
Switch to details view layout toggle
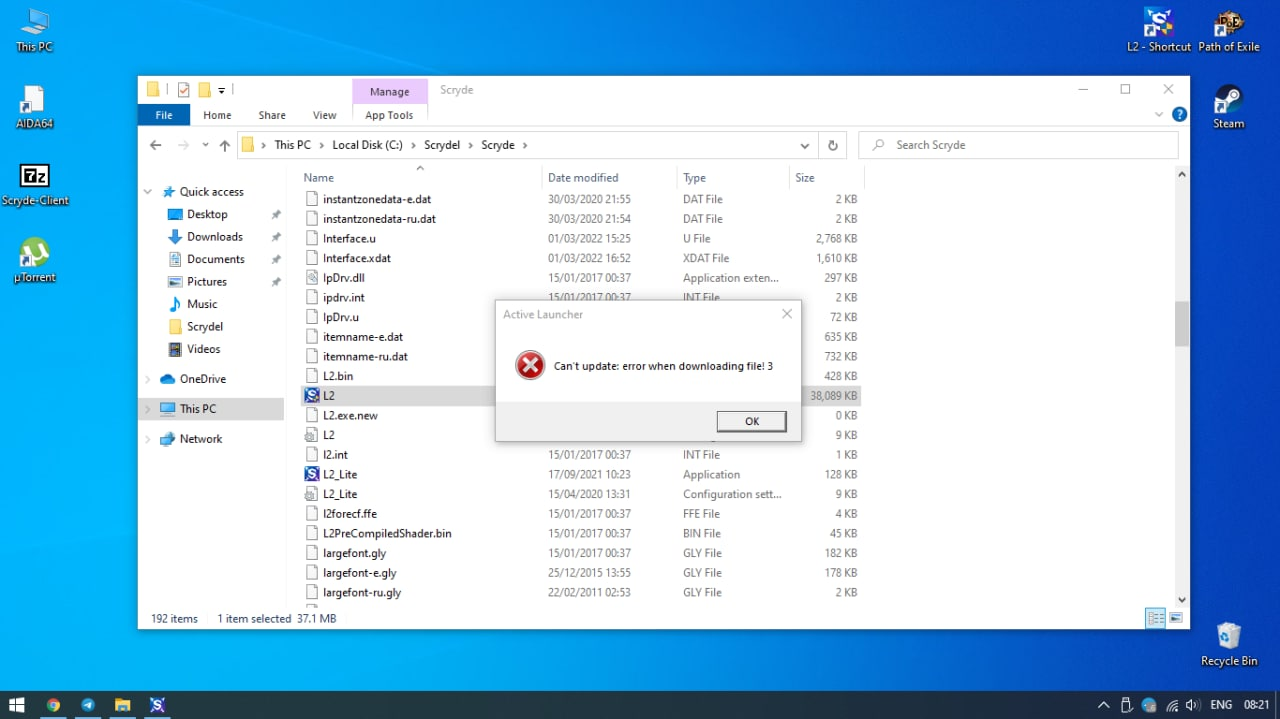click(1156, 618)
